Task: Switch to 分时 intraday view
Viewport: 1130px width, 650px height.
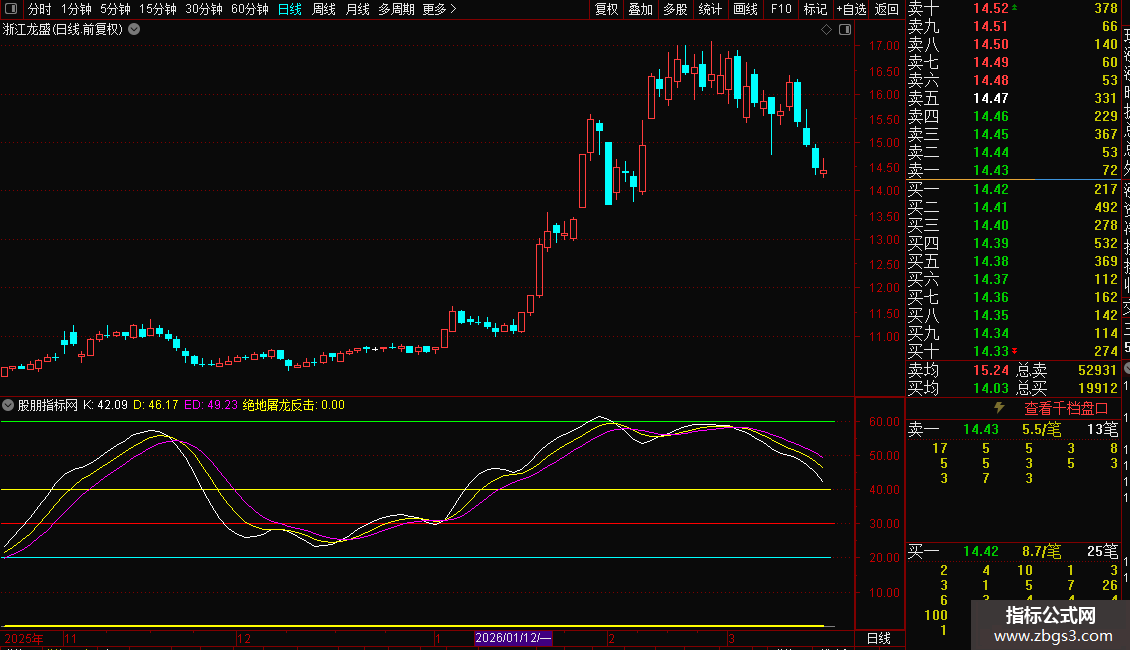Action: 39,9
